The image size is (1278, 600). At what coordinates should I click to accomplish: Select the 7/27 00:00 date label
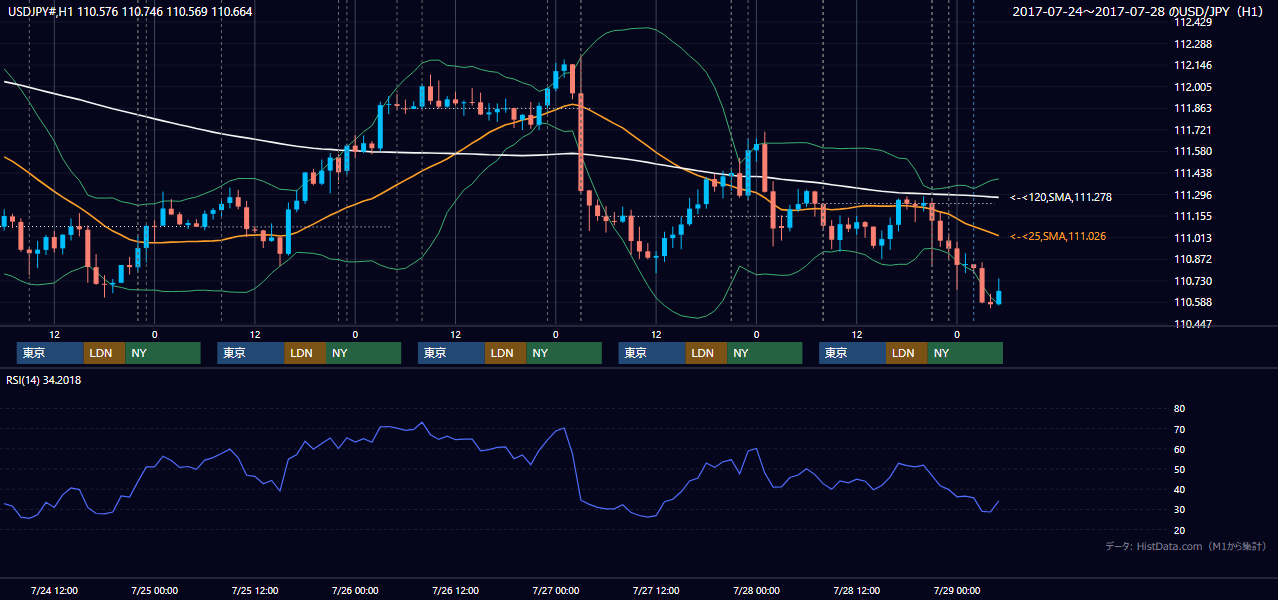coord(555,590)
